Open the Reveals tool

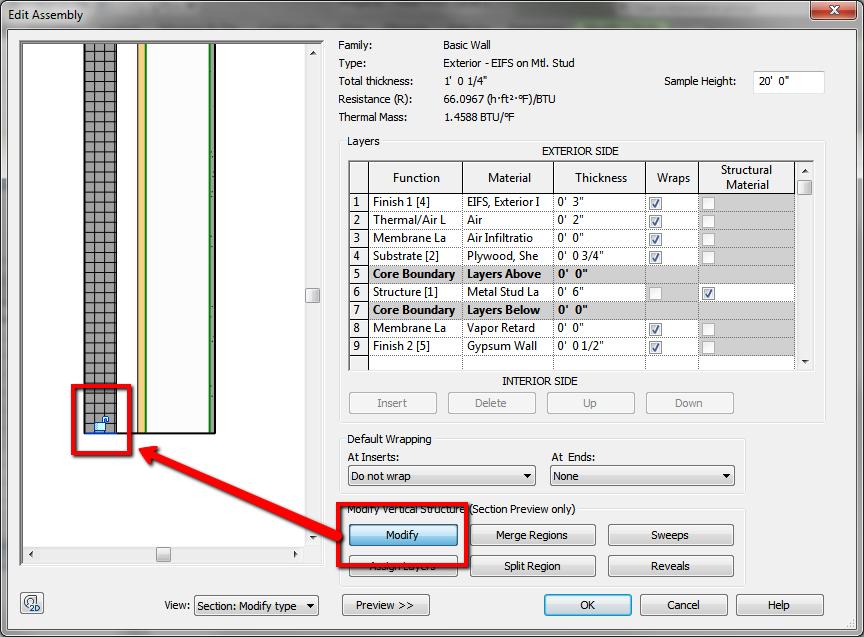click(670, 566)
